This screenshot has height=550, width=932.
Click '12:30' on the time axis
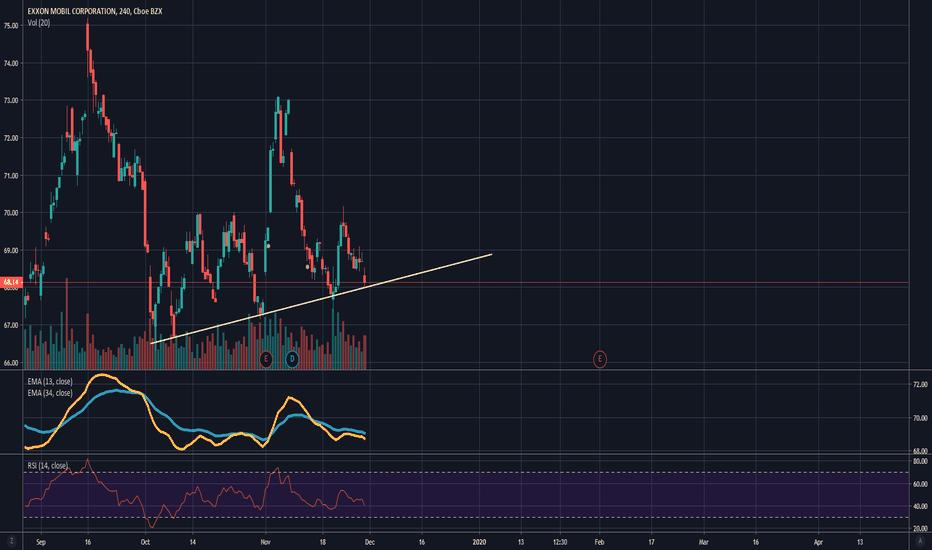click(560, 542)
